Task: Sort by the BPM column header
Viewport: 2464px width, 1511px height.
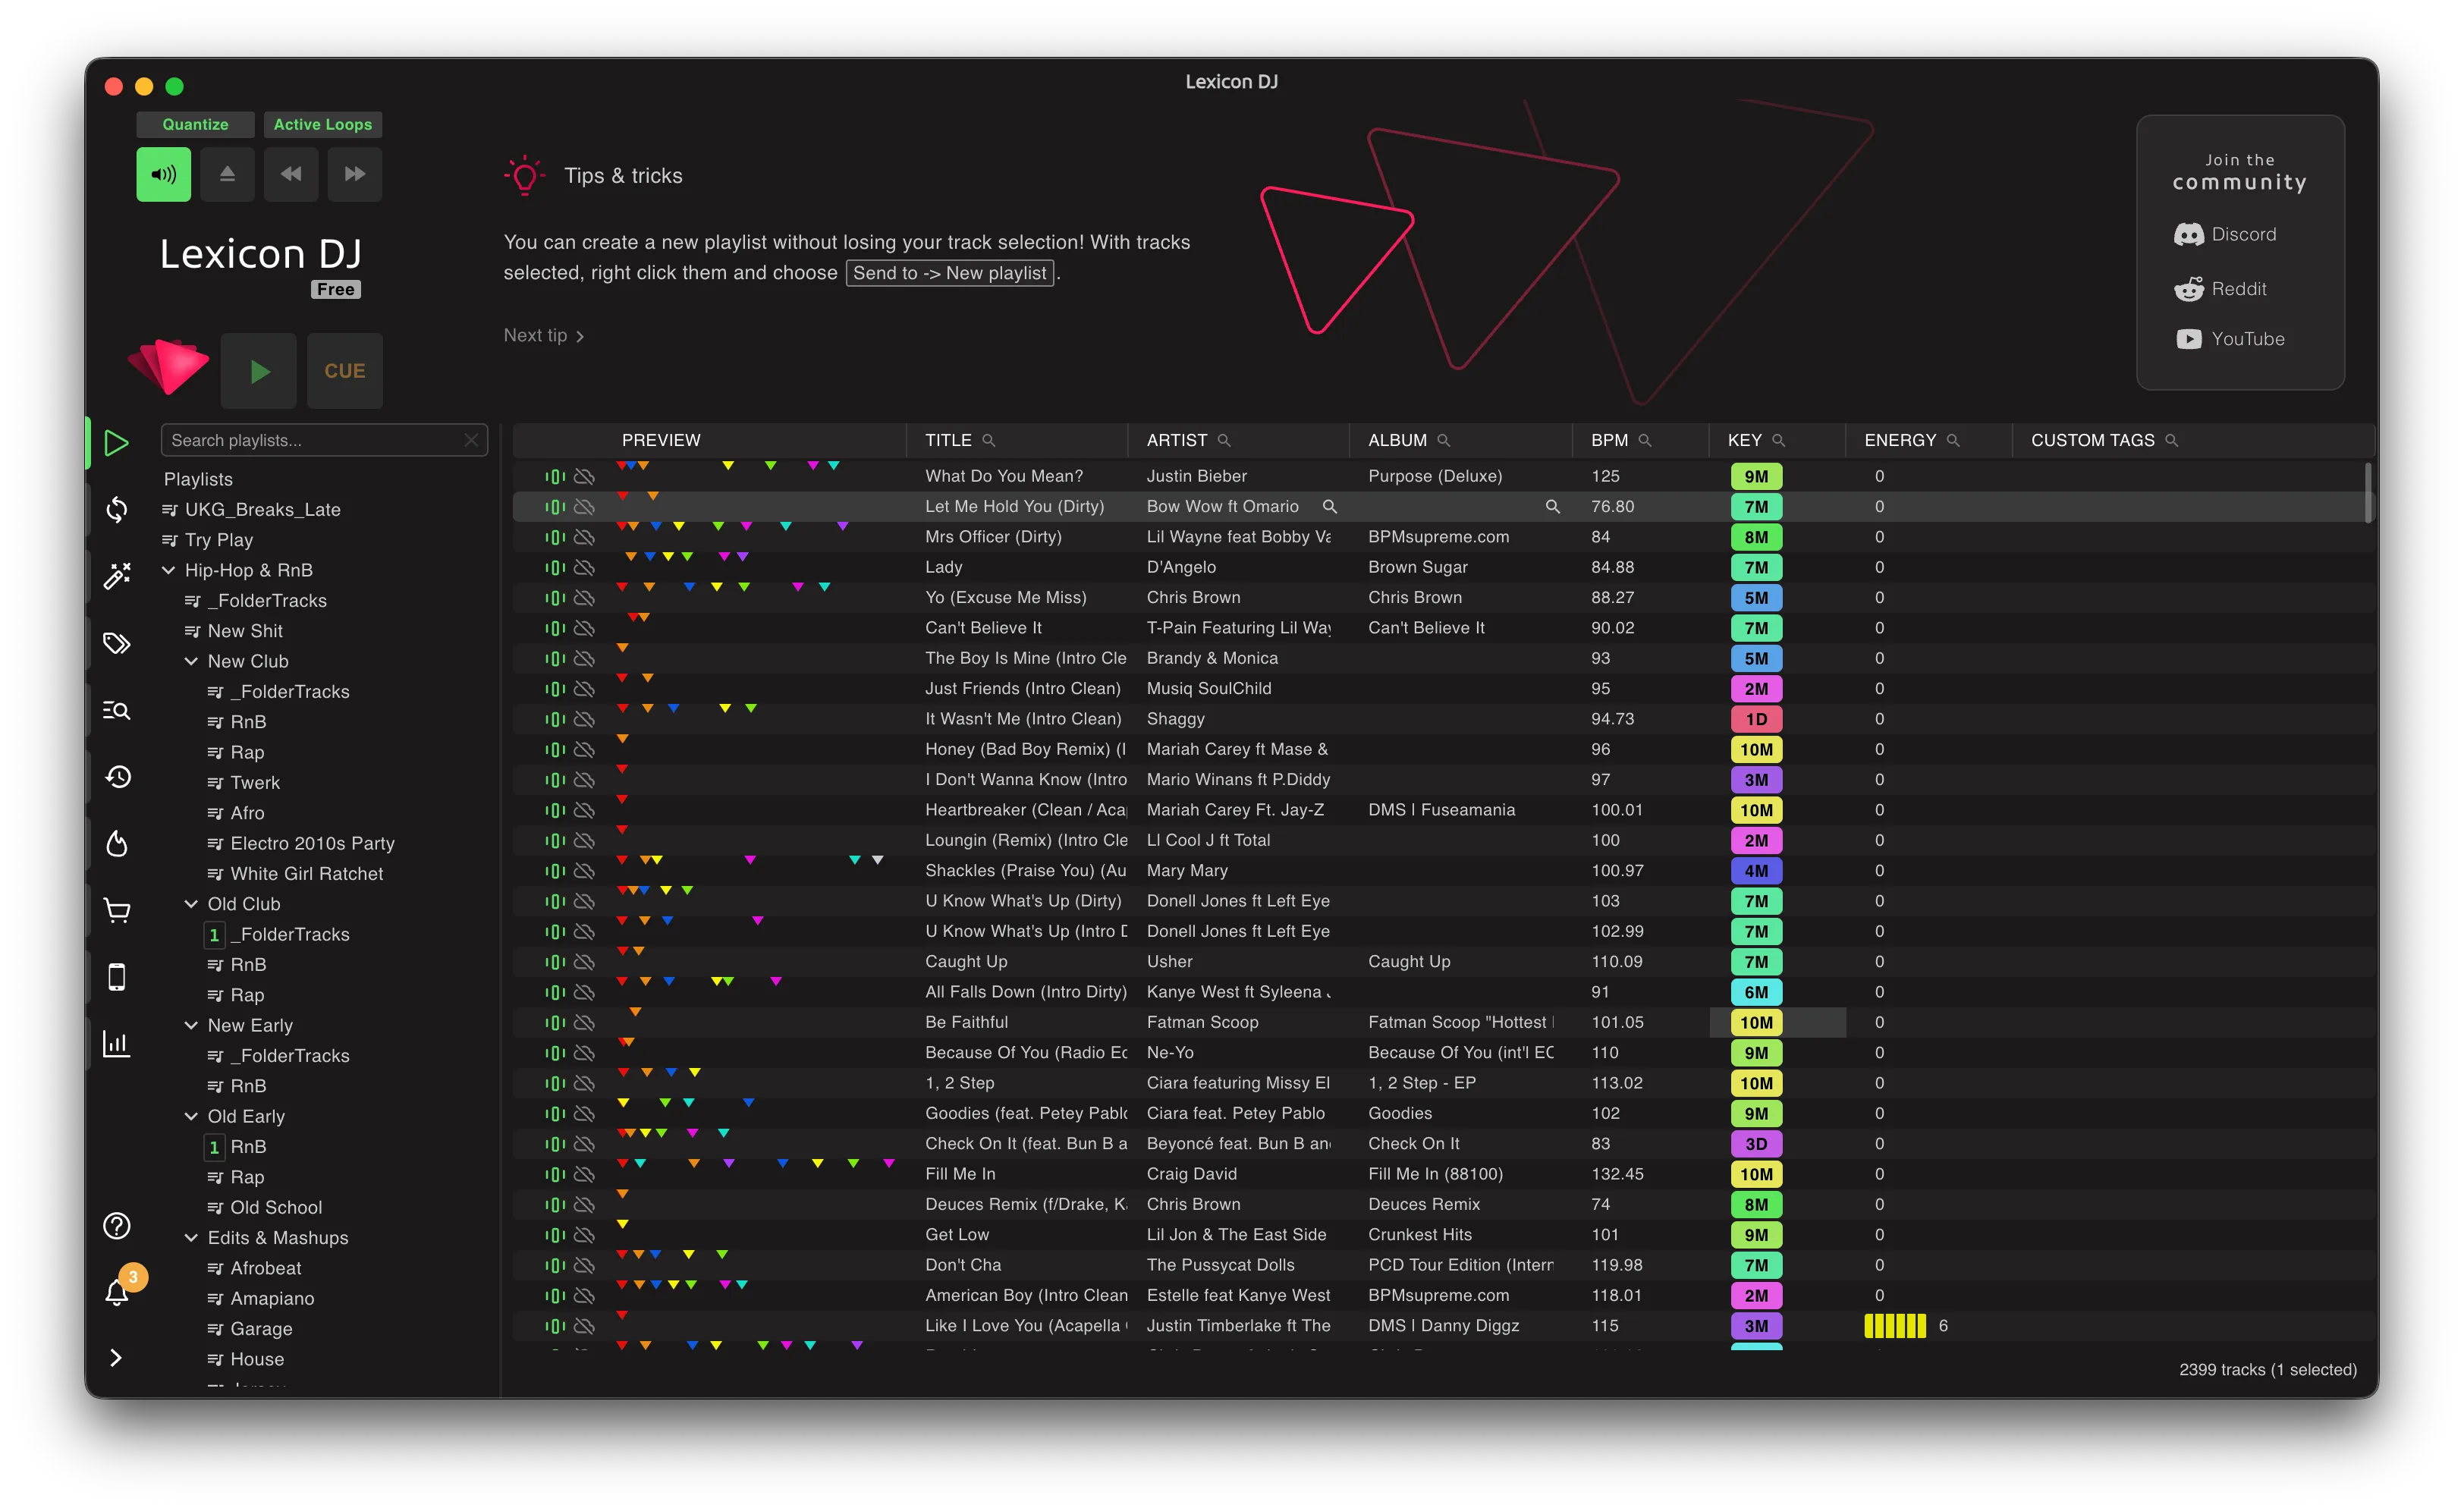Action: tap(1610, 440)
